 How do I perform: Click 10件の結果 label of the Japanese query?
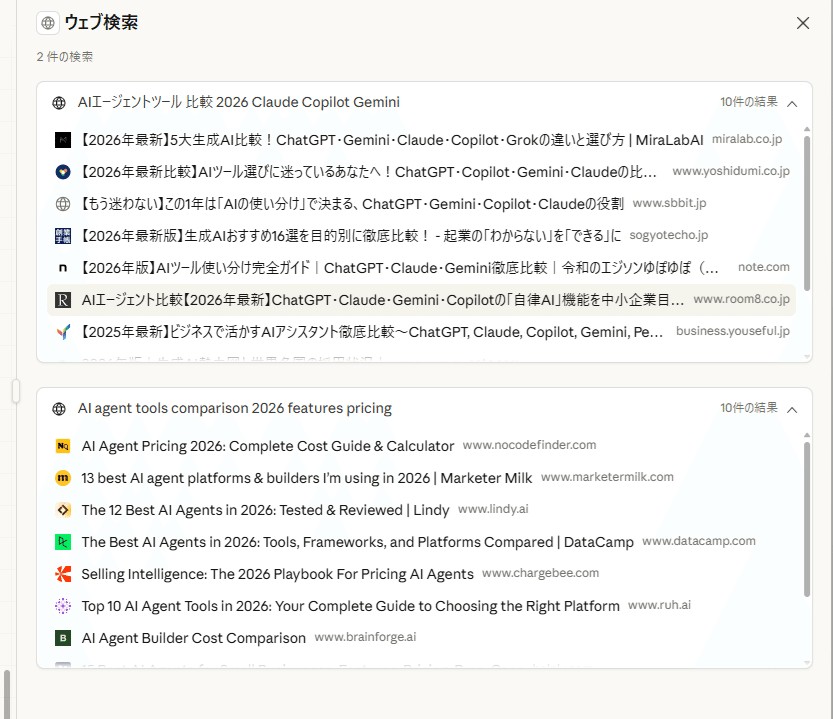[x=749, y=101]
